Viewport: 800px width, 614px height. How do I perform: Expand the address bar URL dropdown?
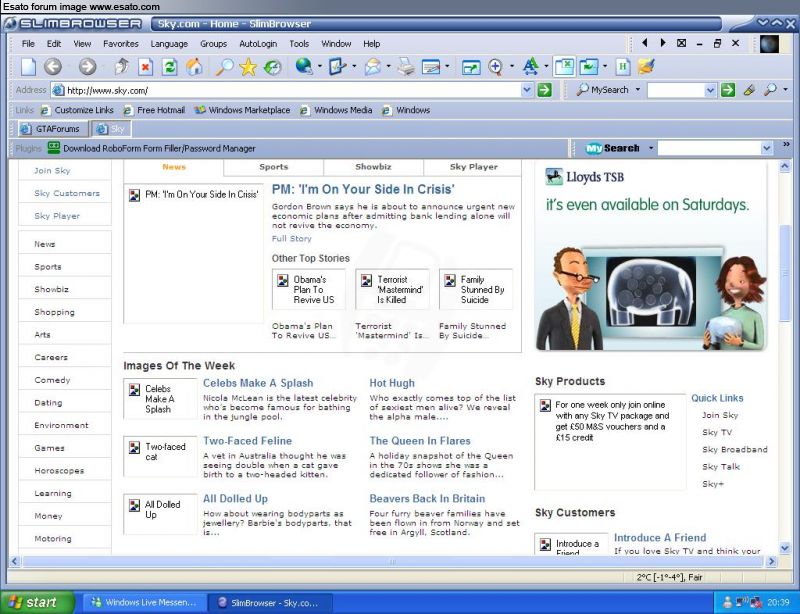tap(527, 90)
